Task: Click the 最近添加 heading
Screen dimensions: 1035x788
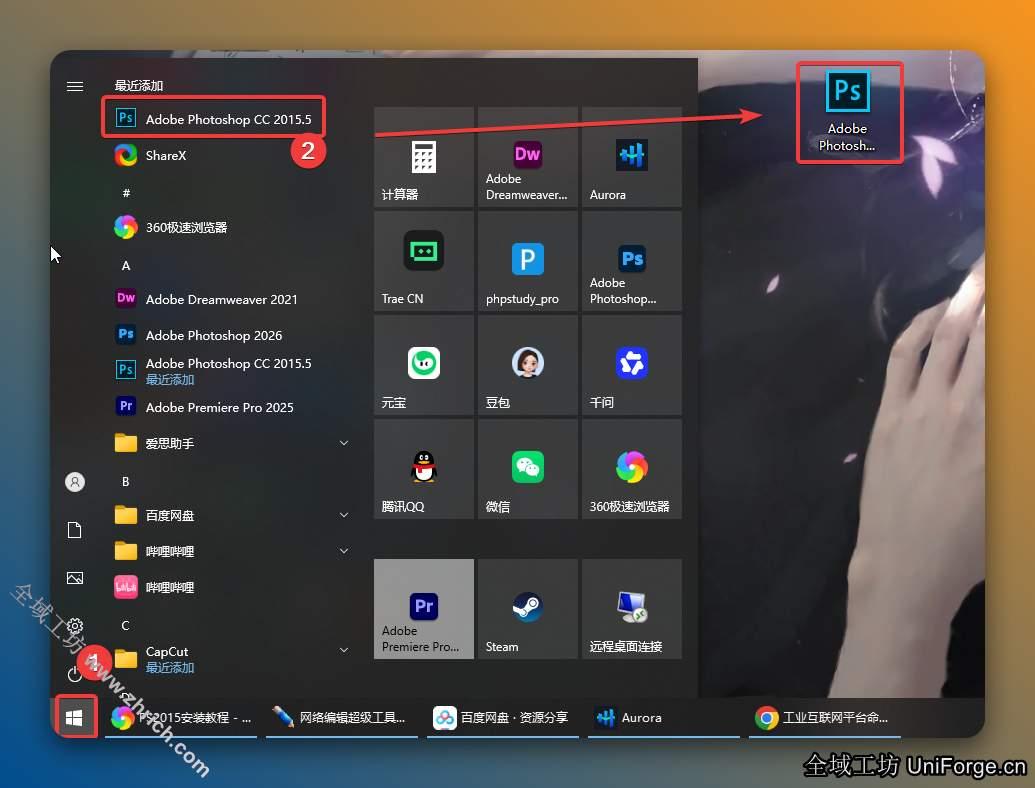Action: pyautogui.click(x=139, y=86)
